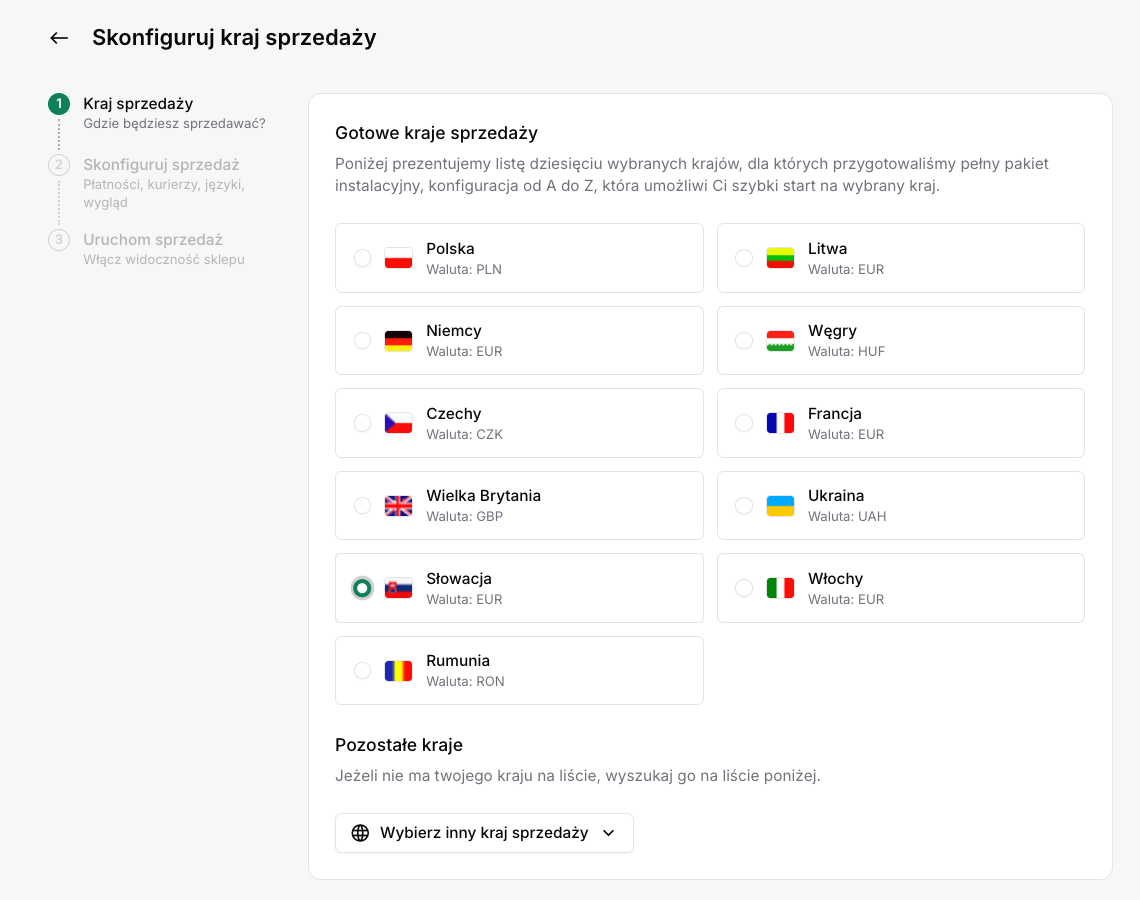Select the Węgry radio button
This screenshot has height=900, width=1140.
pos(744,340)
